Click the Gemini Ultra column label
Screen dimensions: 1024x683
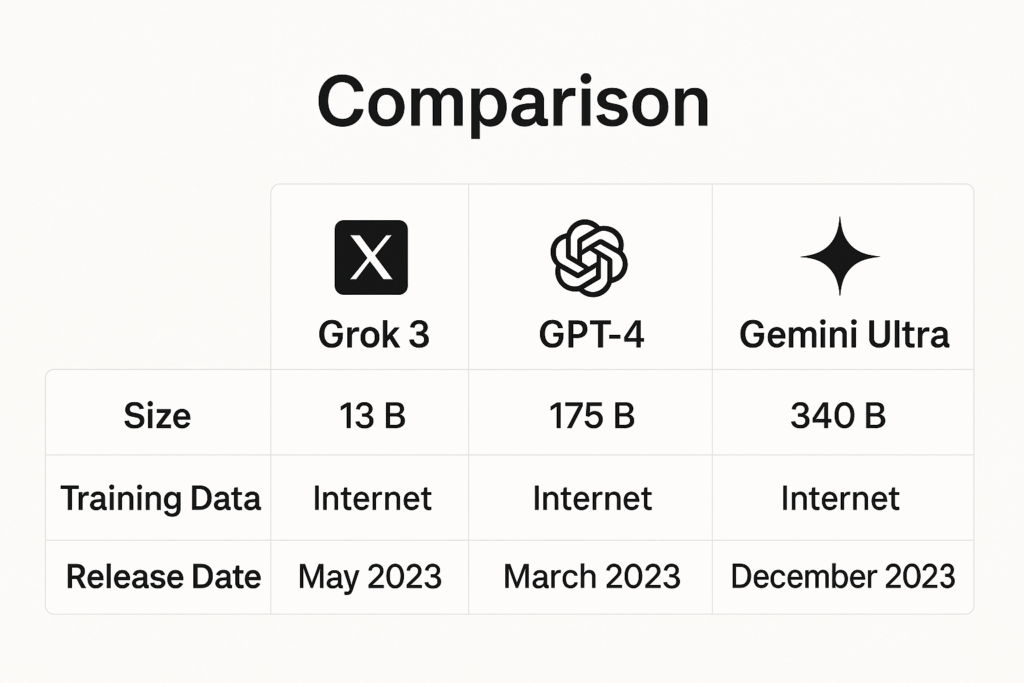coord(843,334)
